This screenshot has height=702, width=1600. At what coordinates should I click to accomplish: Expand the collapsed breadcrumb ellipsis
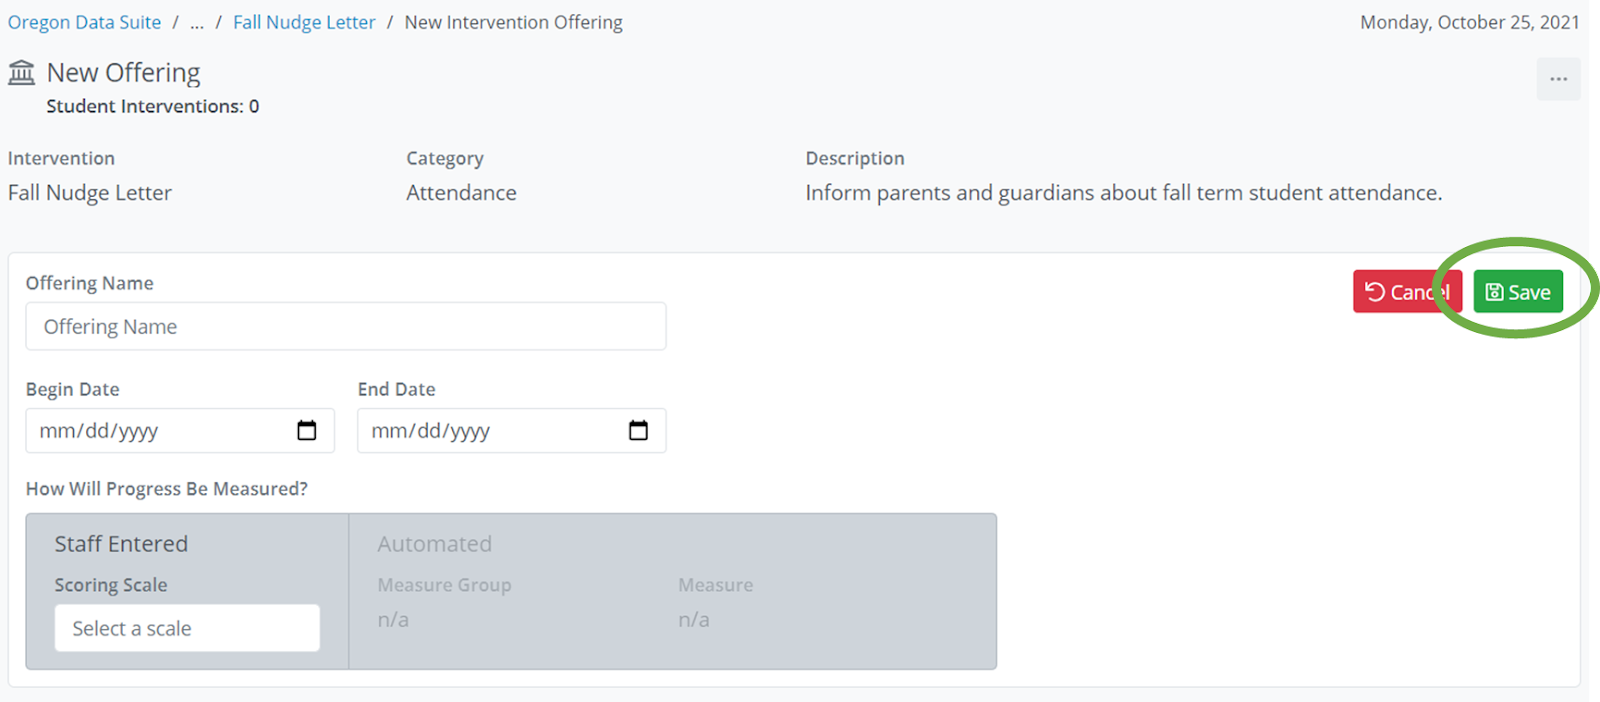(197, 23)
